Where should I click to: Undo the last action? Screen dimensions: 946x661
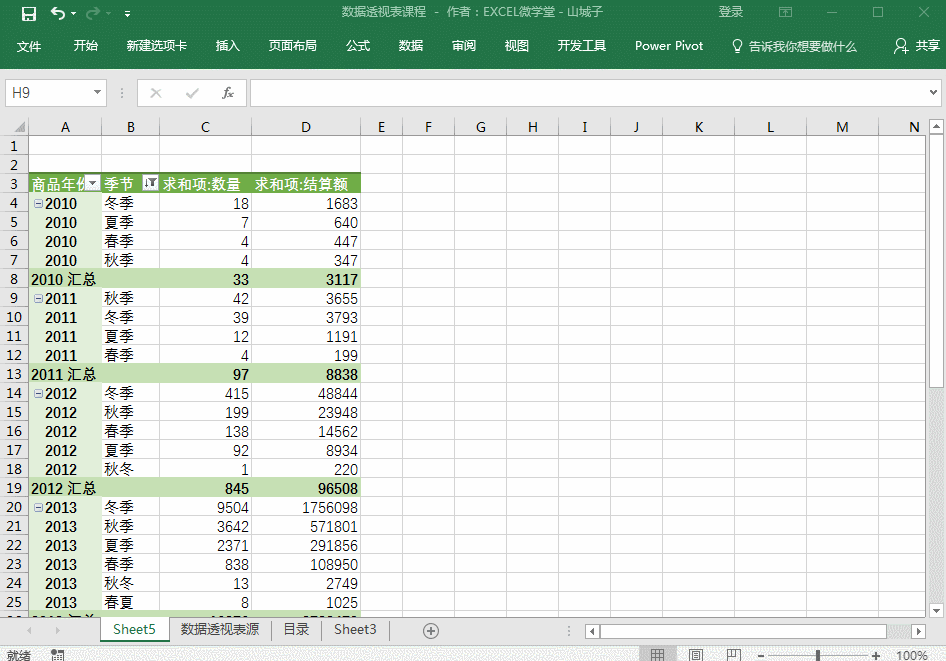point(58,13)
